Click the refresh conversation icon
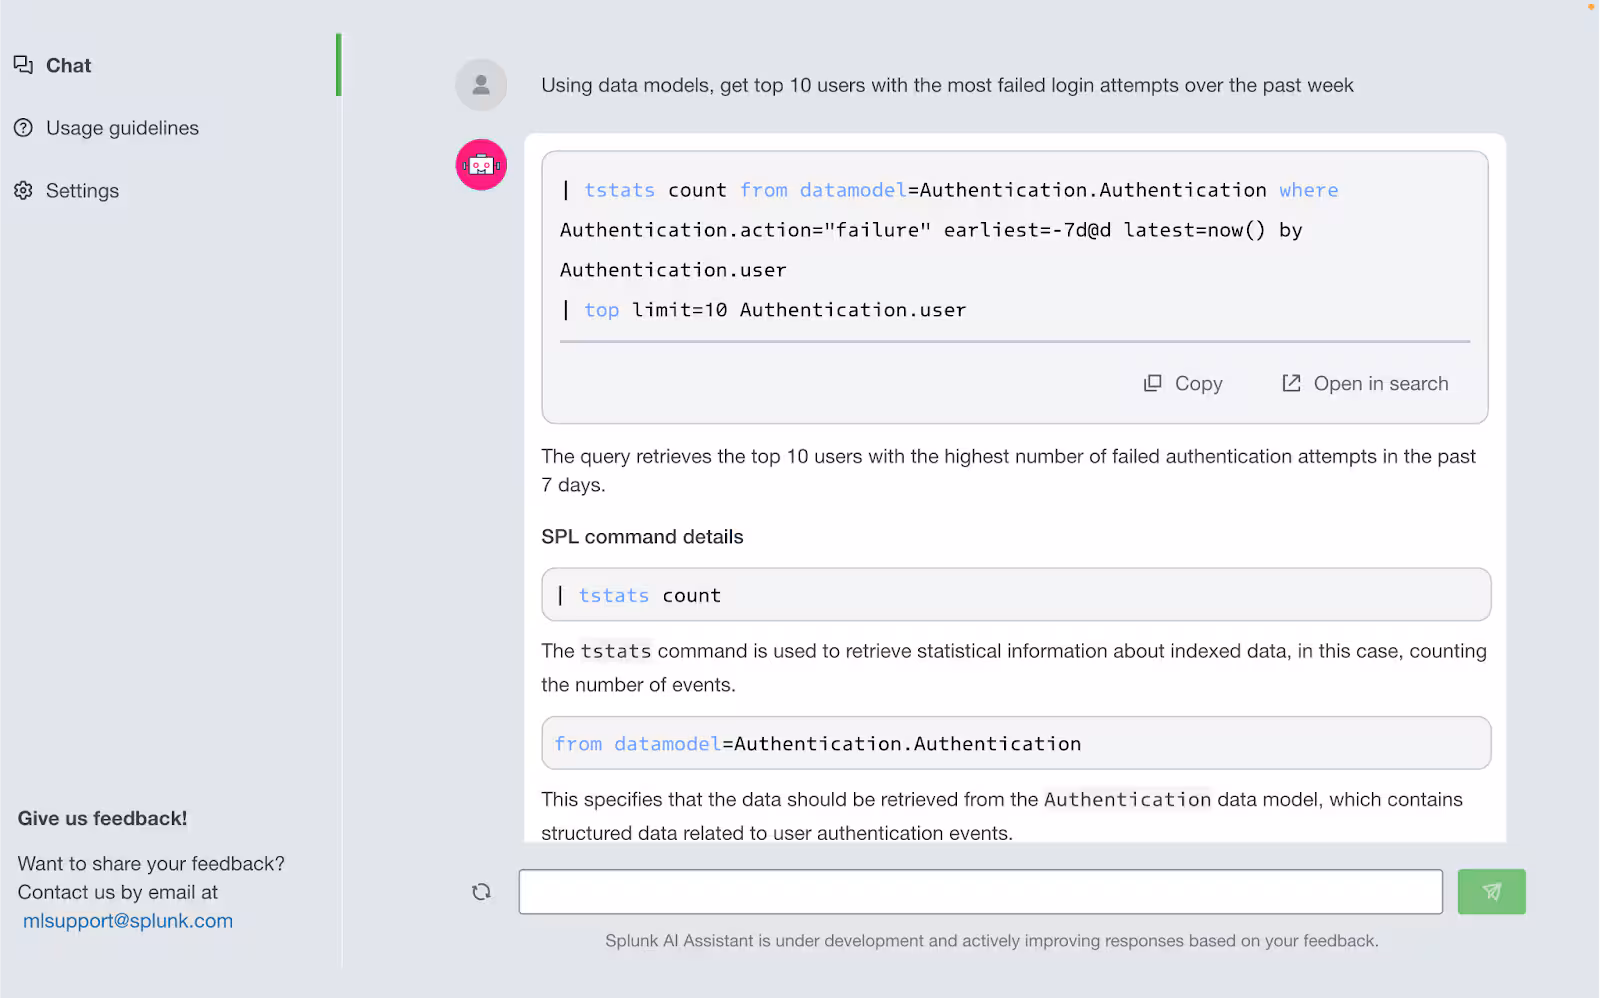 pos(481,891)
